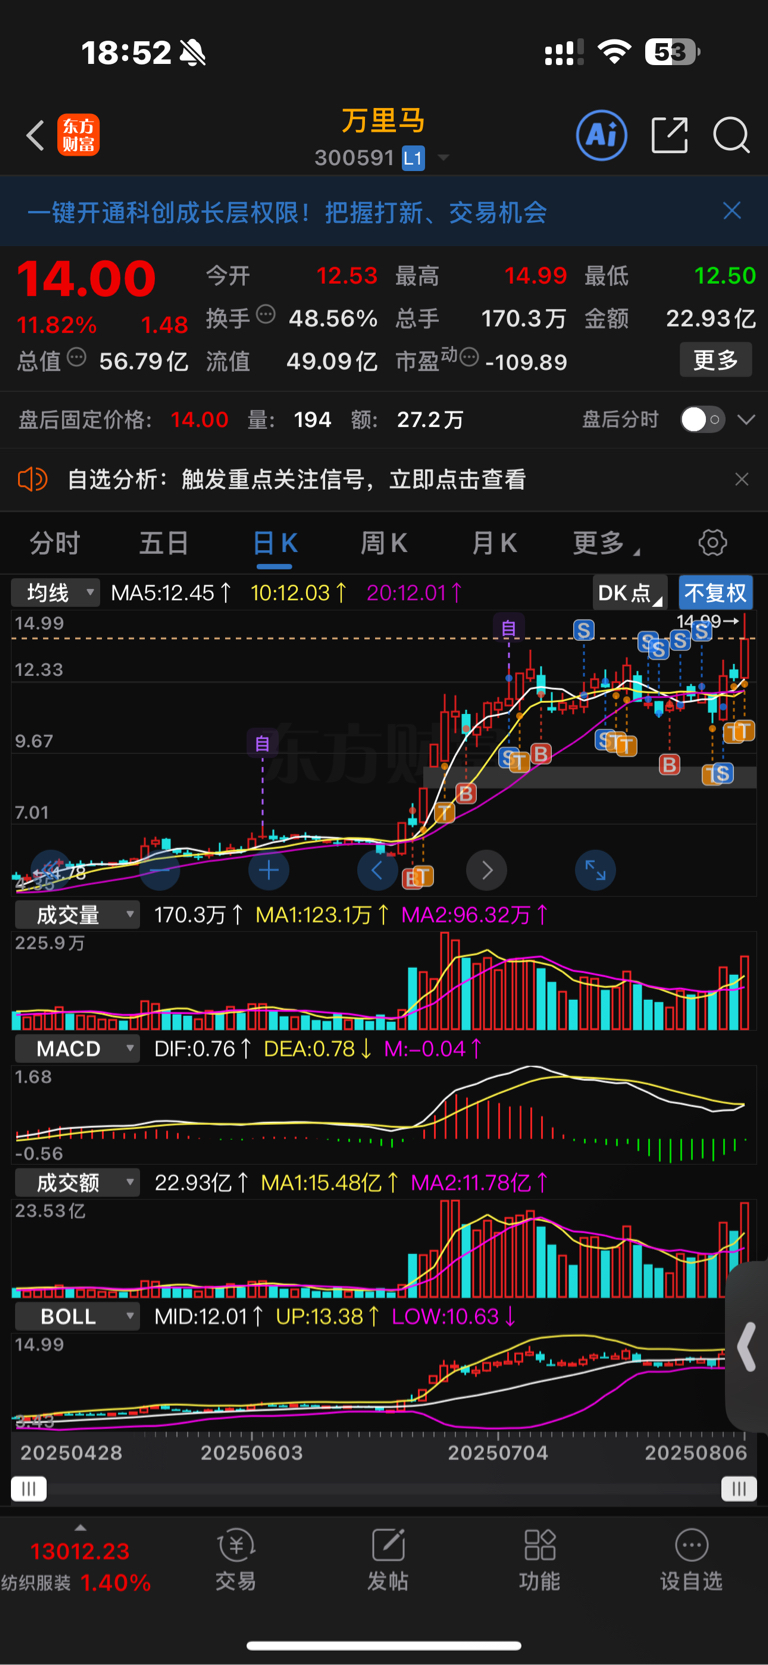Screen dimensions: 768x1665
Task: Open the 不复权 adjustment selector
Action: coord(715,593)
